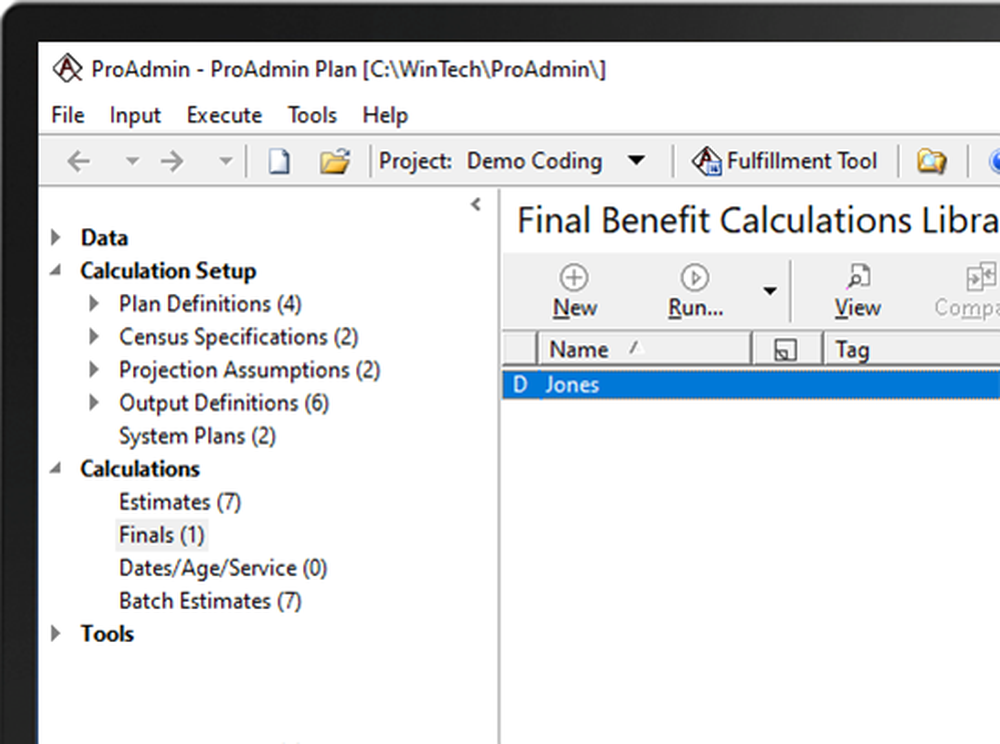Screen dimensions: 1000x744
Task: Open the Input menu
Action: [135, 115]
